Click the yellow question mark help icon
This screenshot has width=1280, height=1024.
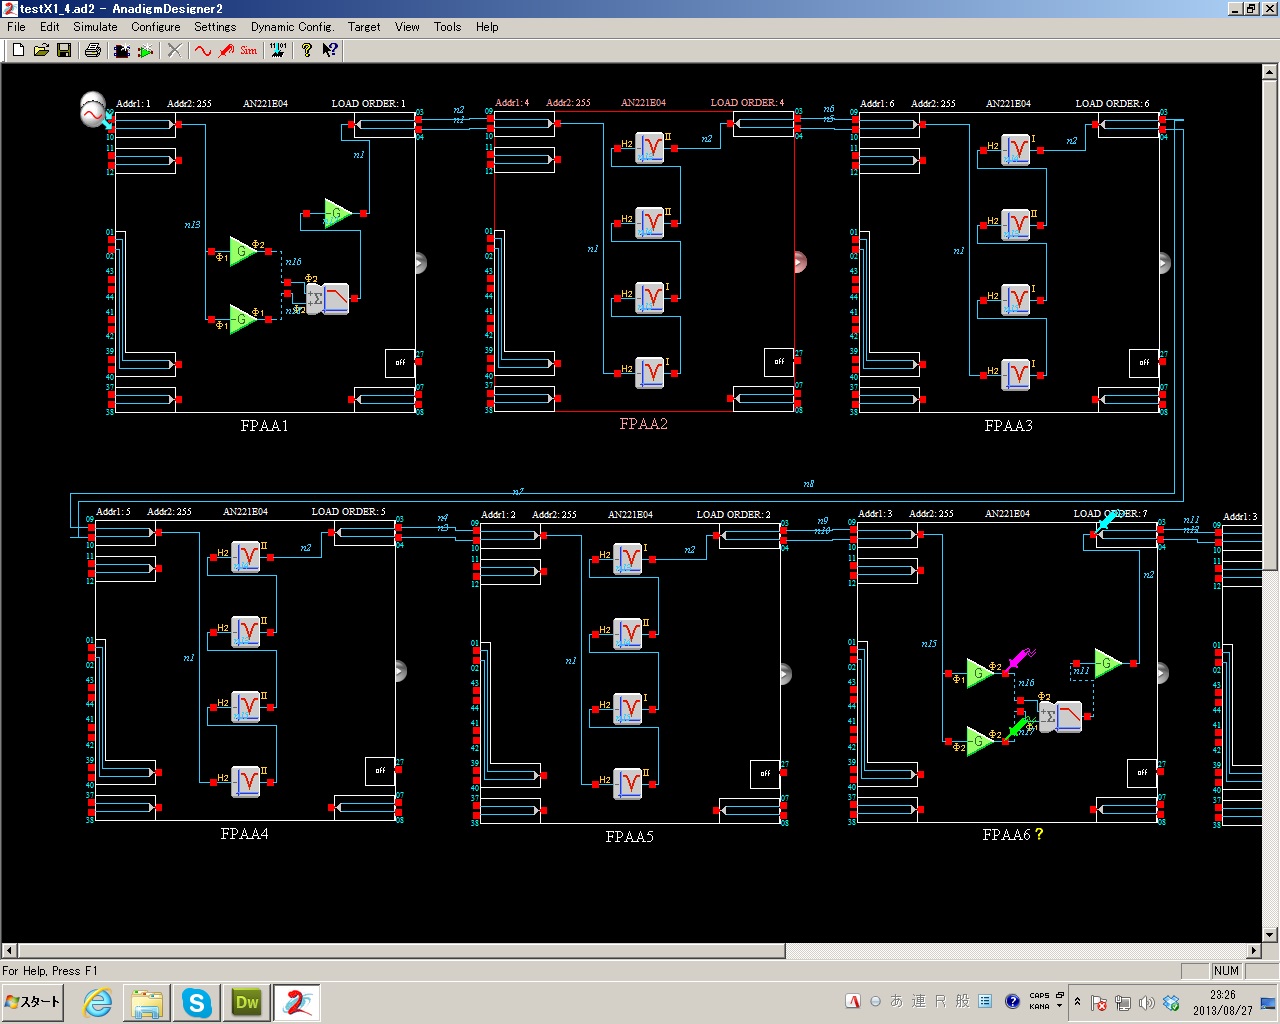coord(307,50)
